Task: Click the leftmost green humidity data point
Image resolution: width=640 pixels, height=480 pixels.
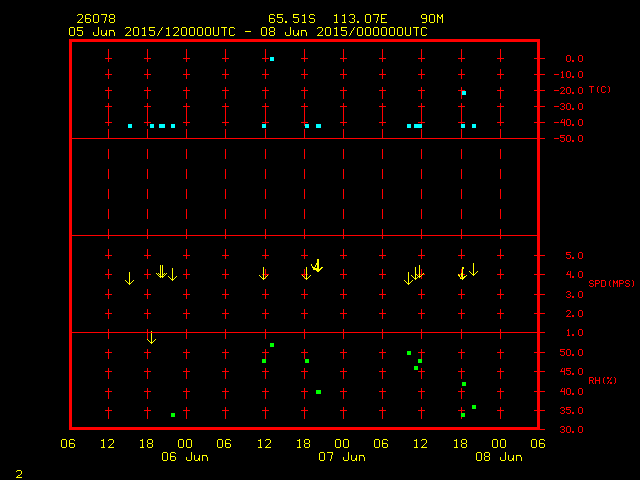Action: (x=173, y=415)
